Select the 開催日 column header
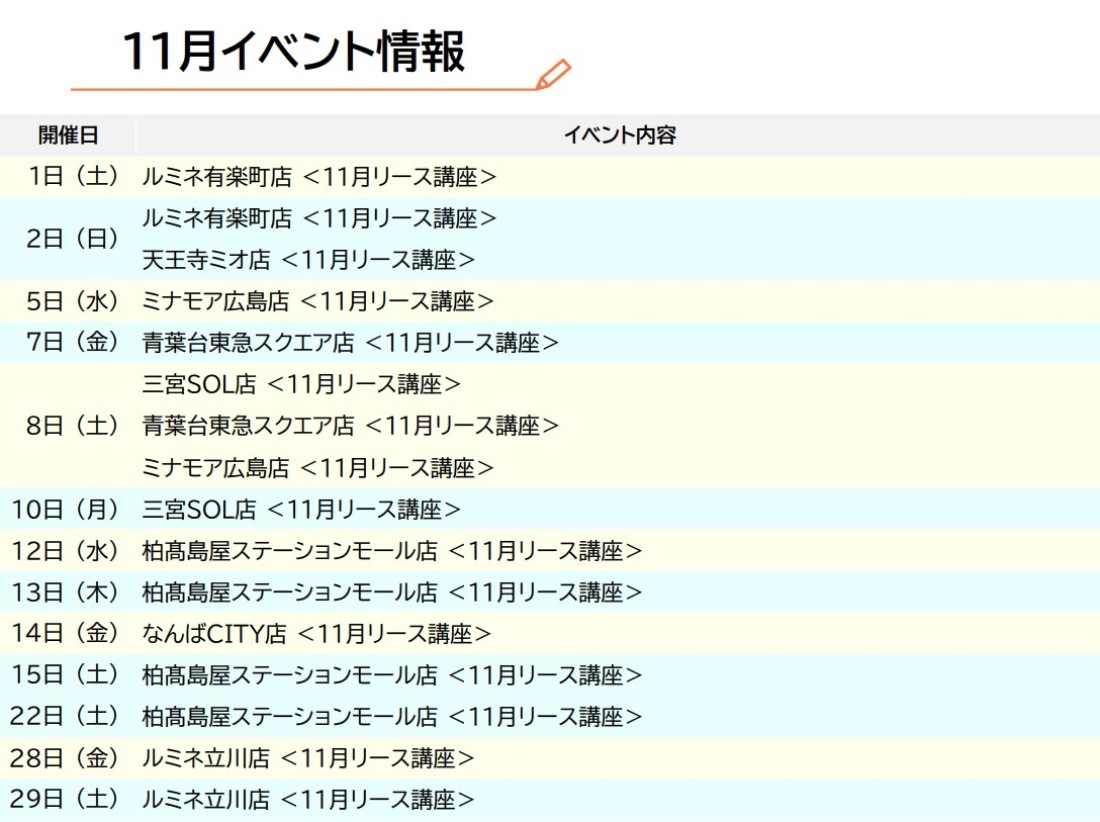This screenshot has width=1100, height=822. tap(68, 135)
